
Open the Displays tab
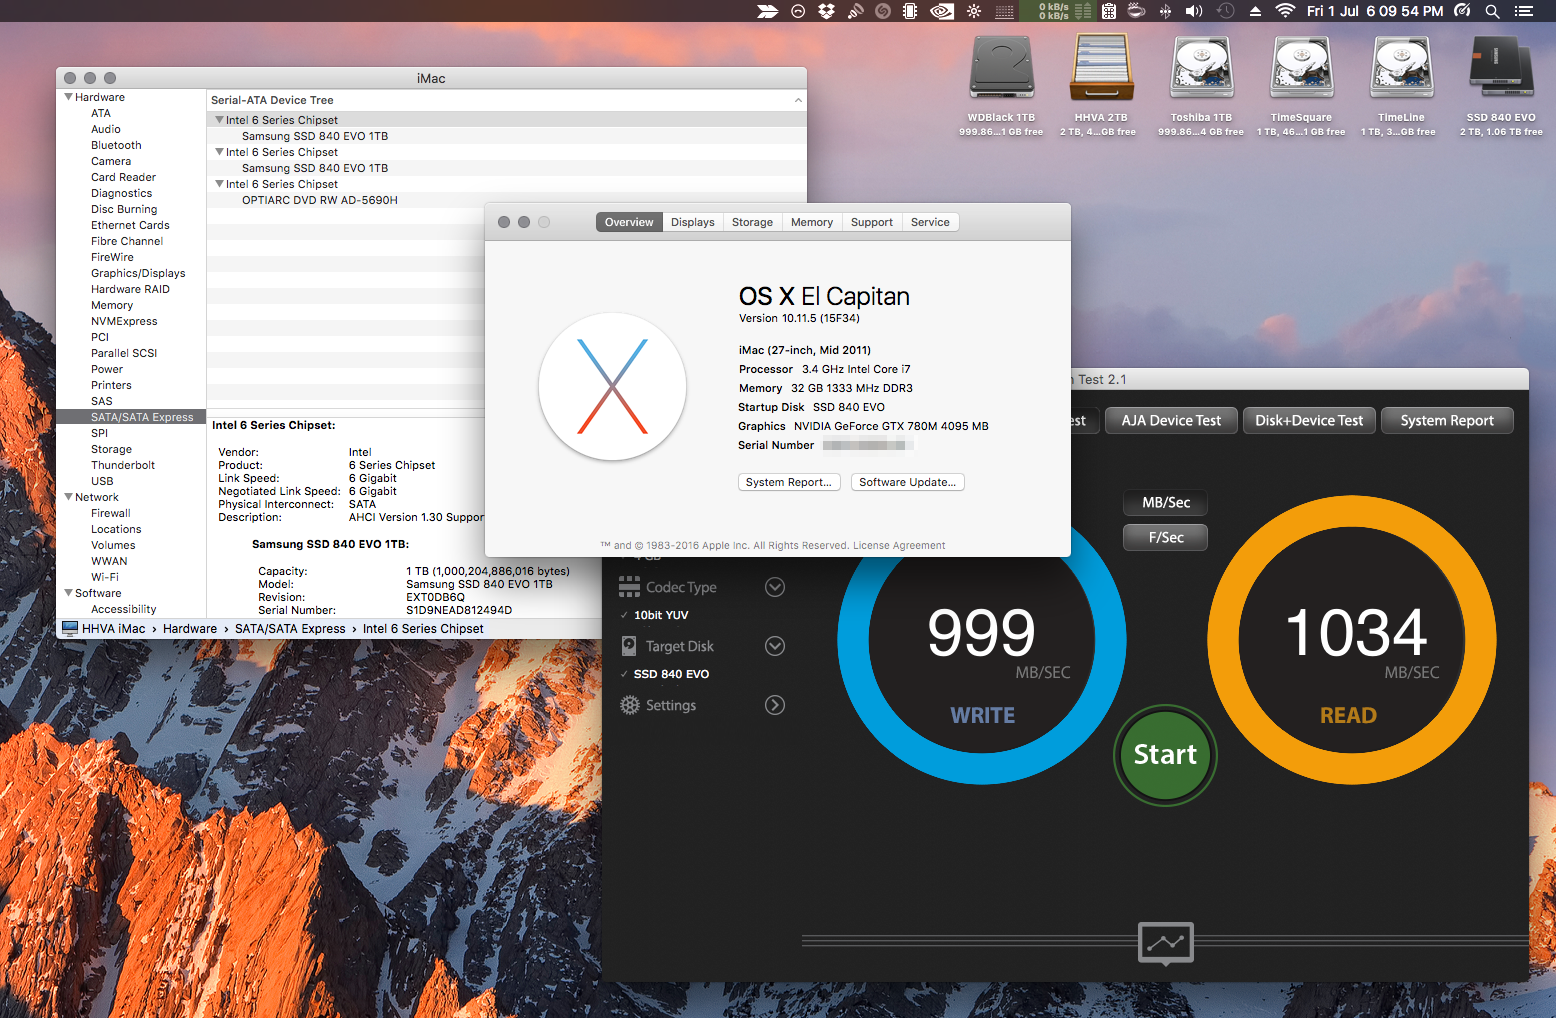pyautogui.click(x=692, y=222)
